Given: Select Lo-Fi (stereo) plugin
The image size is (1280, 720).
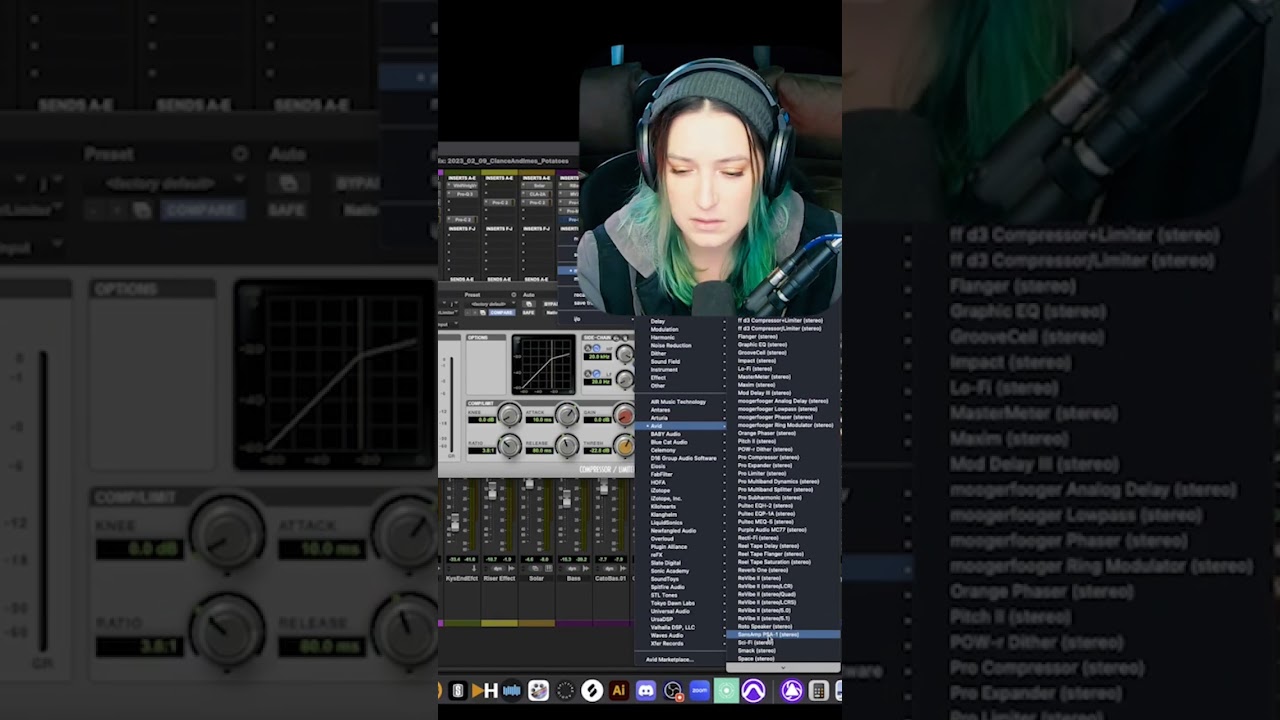Looking at the screenshot, I should pyautogui.click(x=783, y=369).
